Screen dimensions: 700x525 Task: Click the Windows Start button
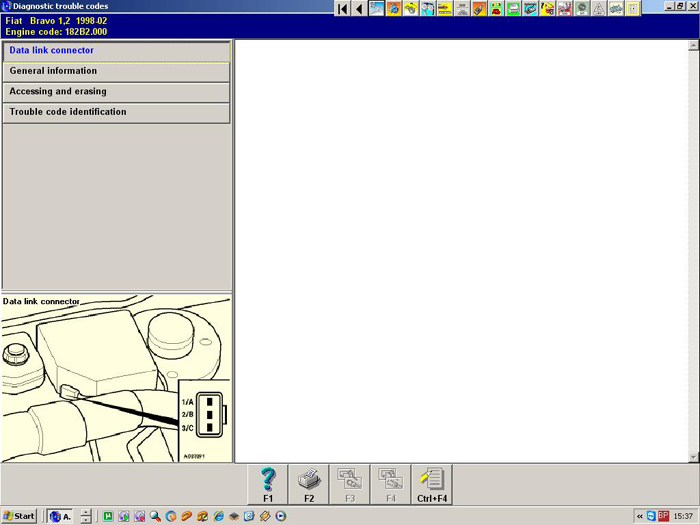(x=20, y=516)
